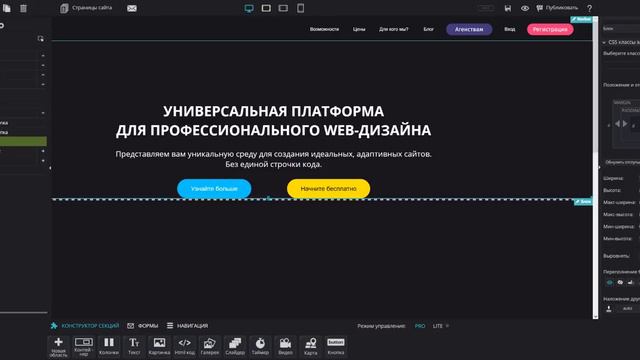Click the selection icon in left panel

pos(40,38)
